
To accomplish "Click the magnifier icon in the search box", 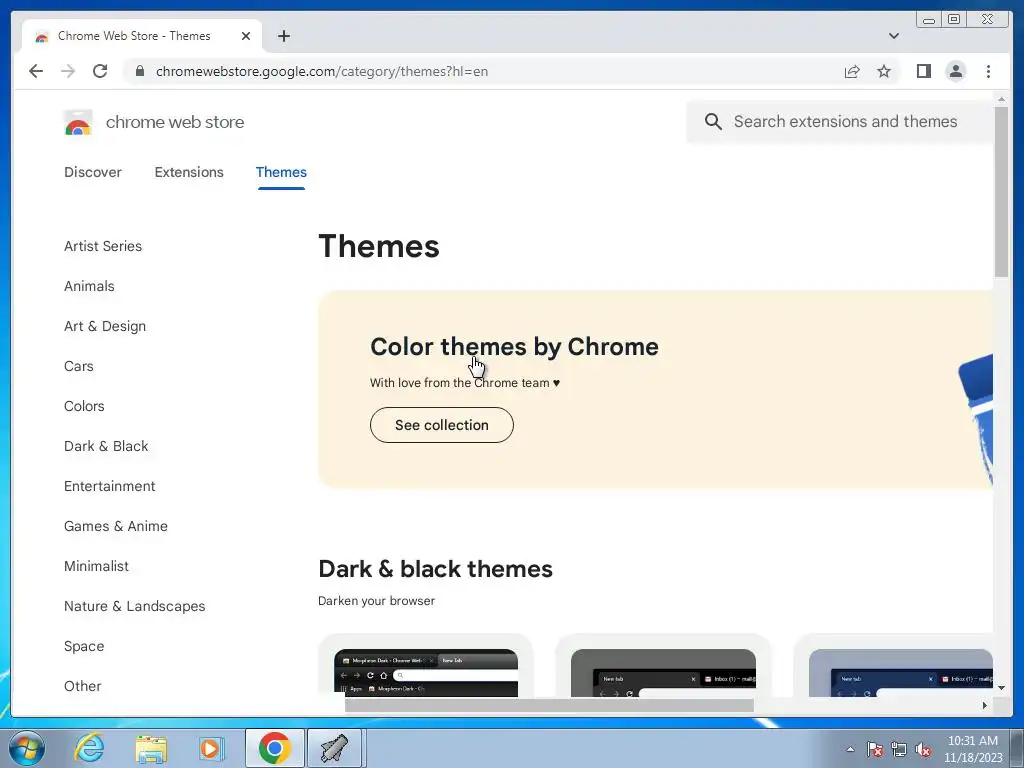I will click(x=713, y=121).
